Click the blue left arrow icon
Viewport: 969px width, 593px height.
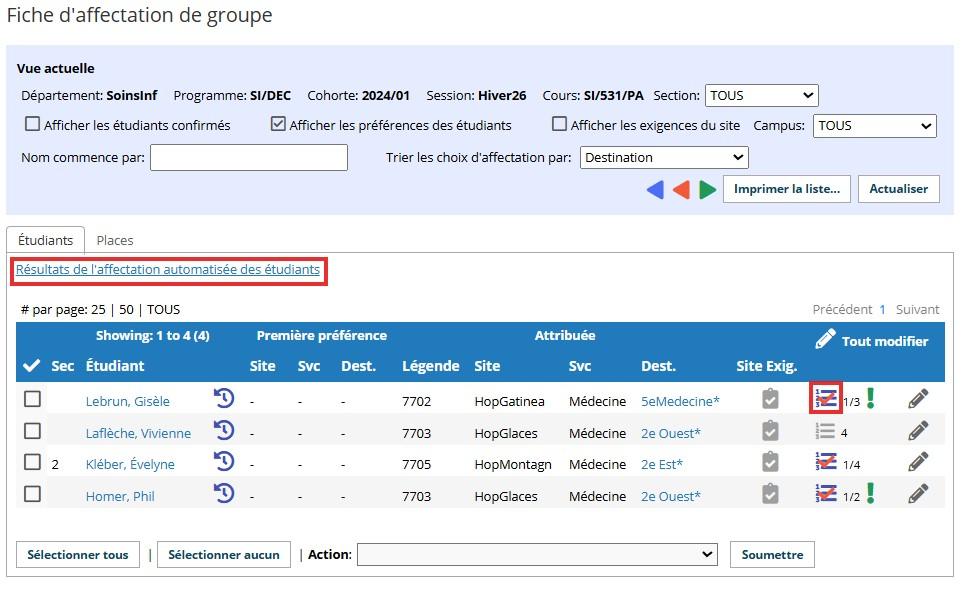(x=655, y=190)
